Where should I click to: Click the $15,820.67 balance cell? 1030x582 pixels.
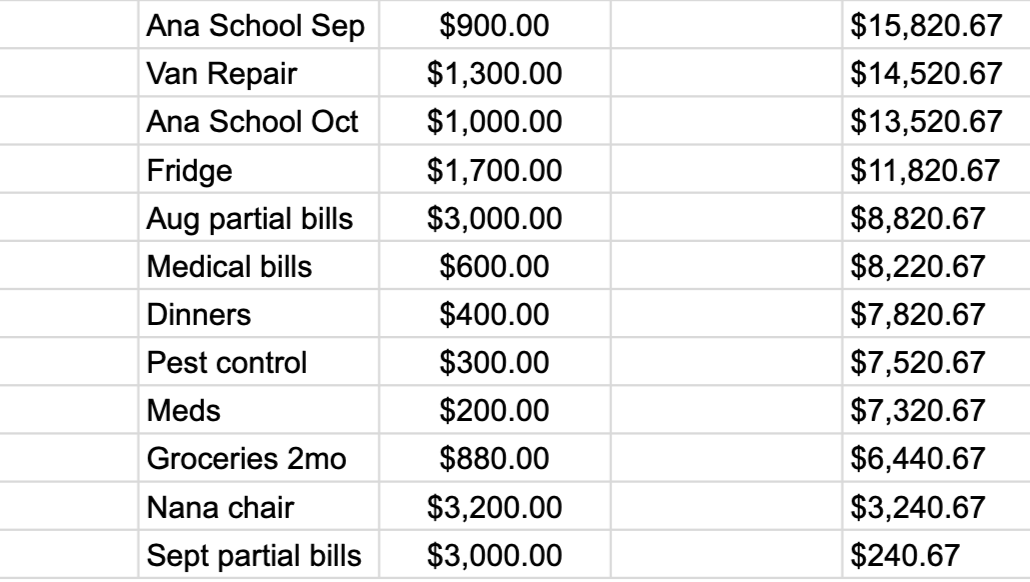coord(925,24)
